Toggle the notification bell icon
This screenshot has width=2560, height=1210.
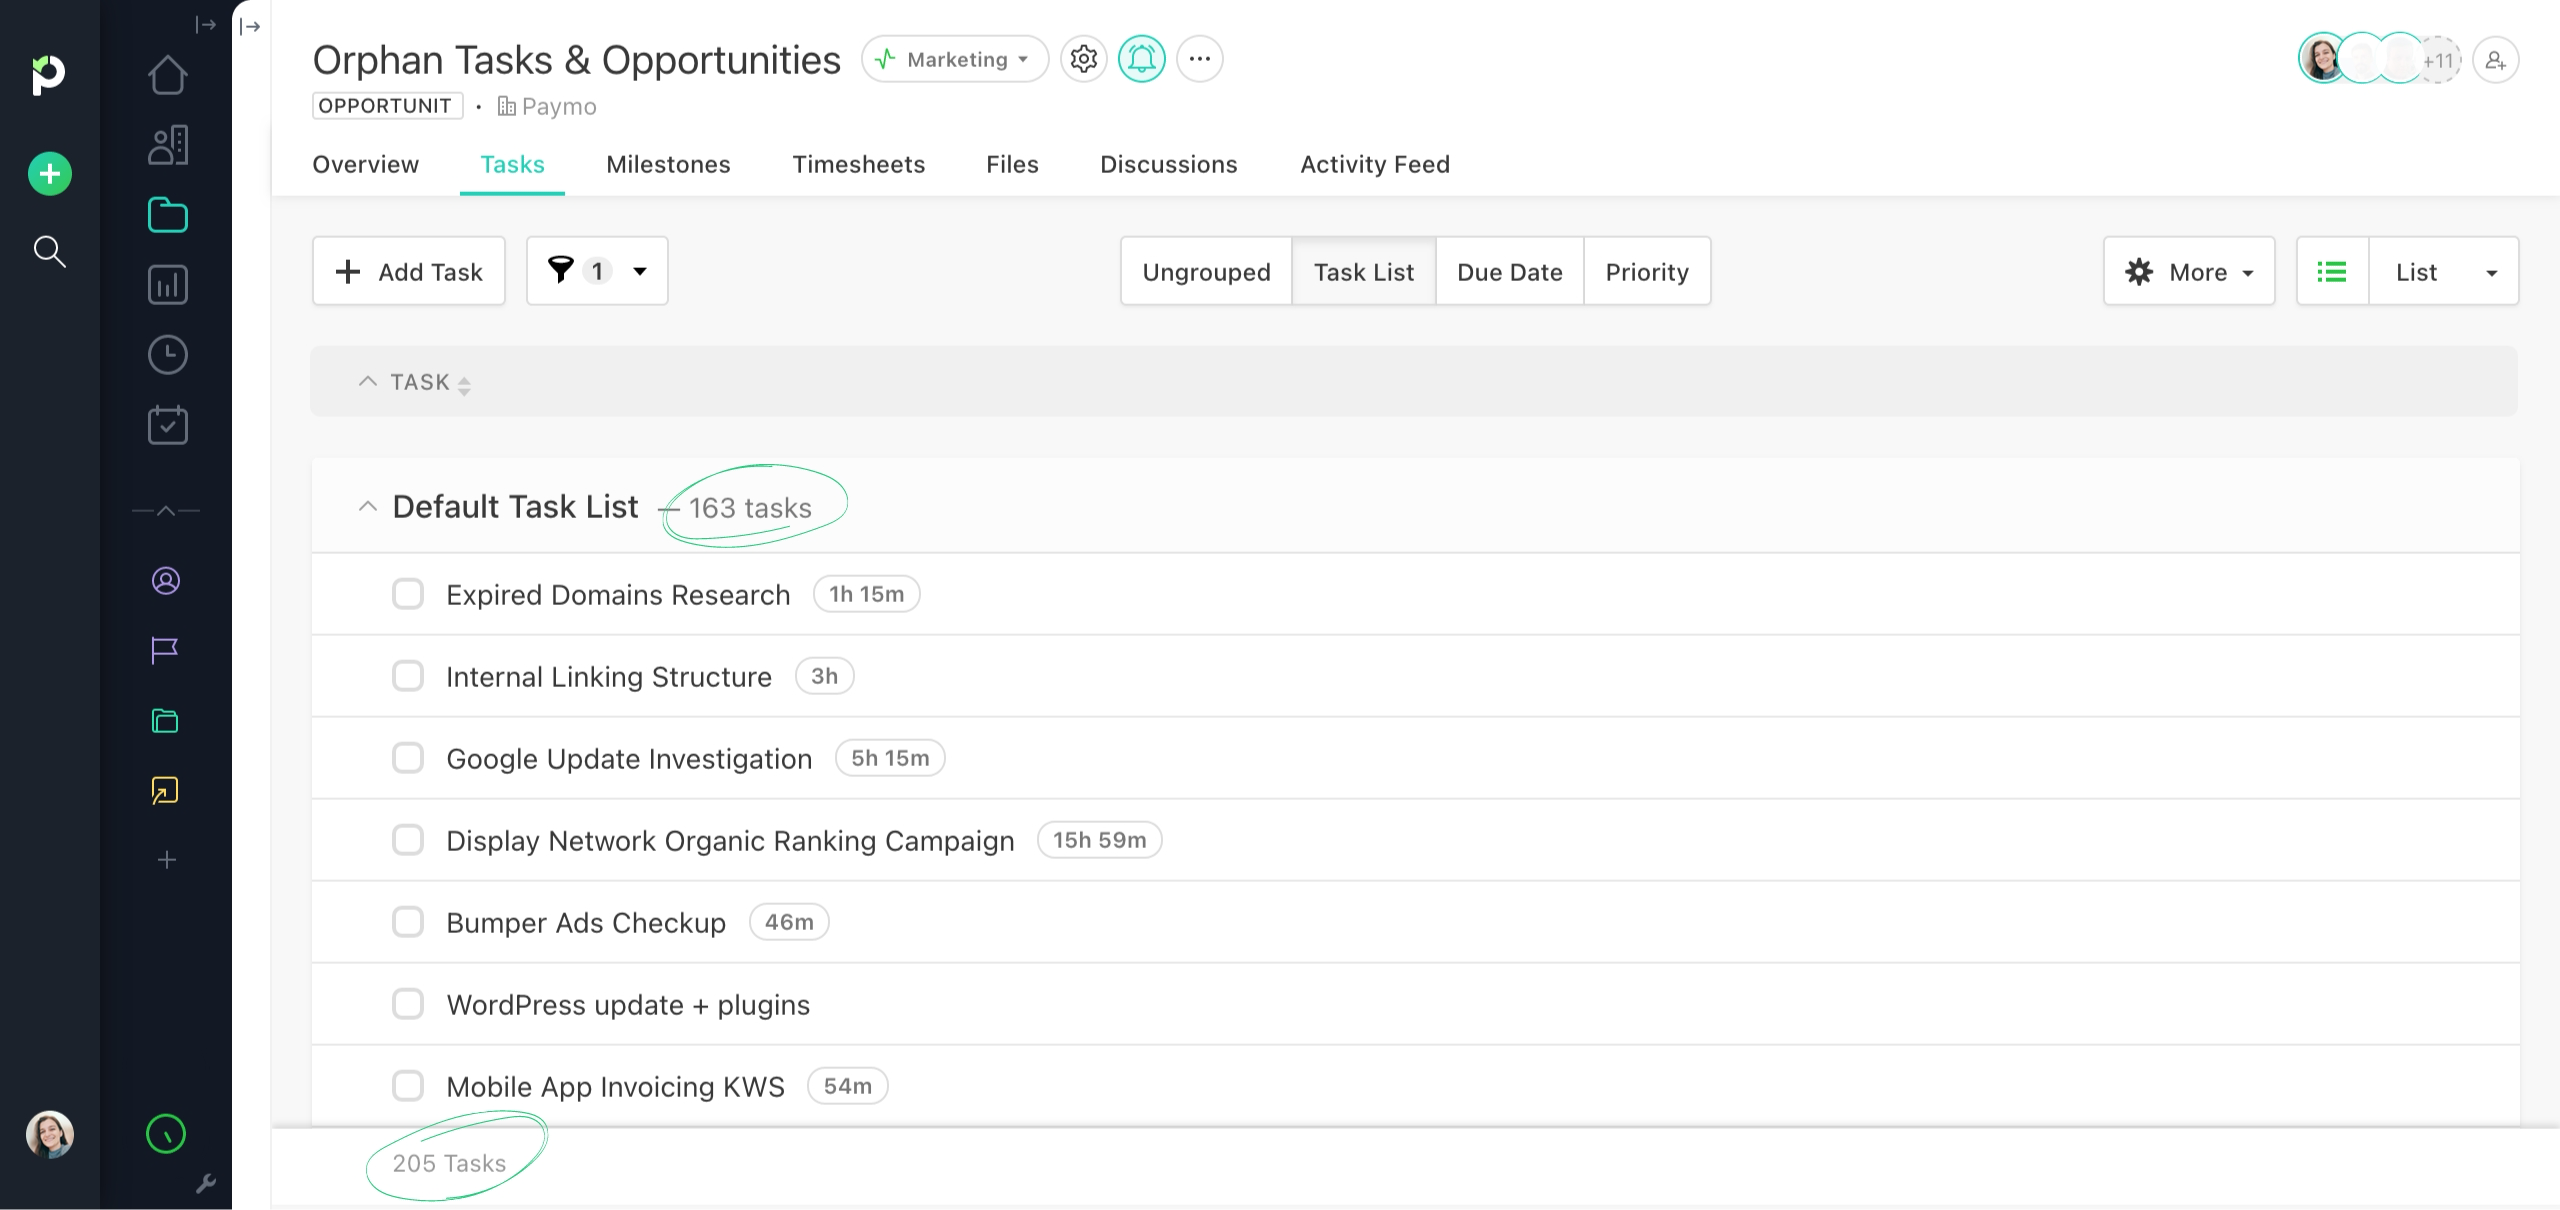1141,59
